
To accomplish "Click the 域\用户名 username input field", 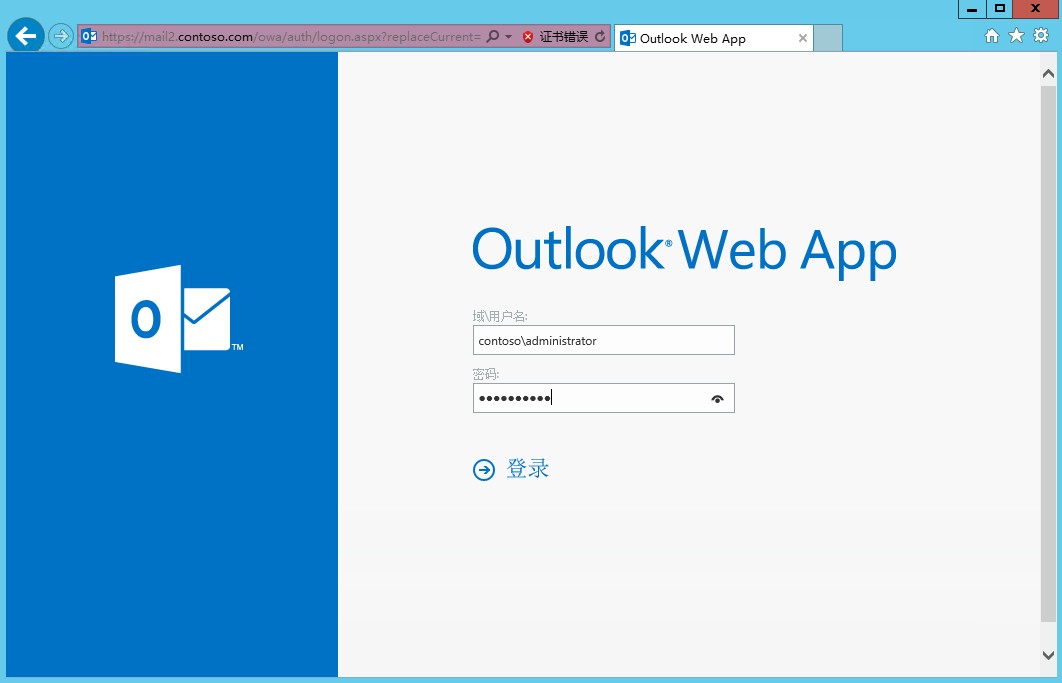I will (x=603, y=340).
